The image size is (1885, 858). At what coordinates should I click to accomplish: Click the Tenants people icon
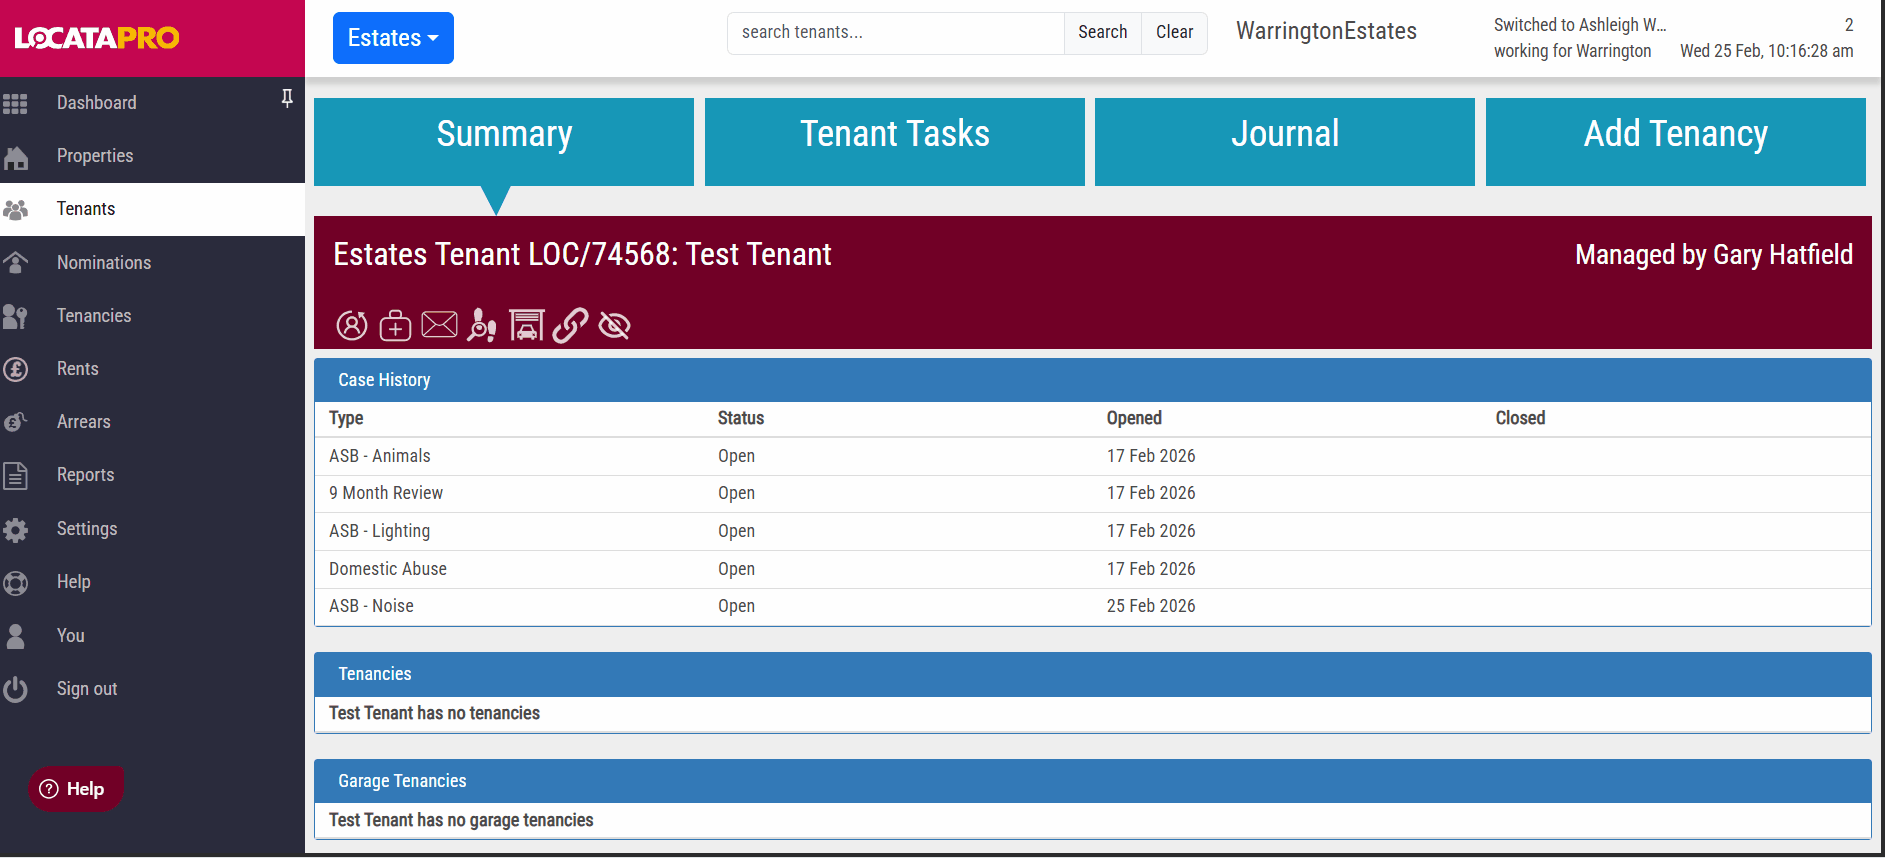click(15, 210)
